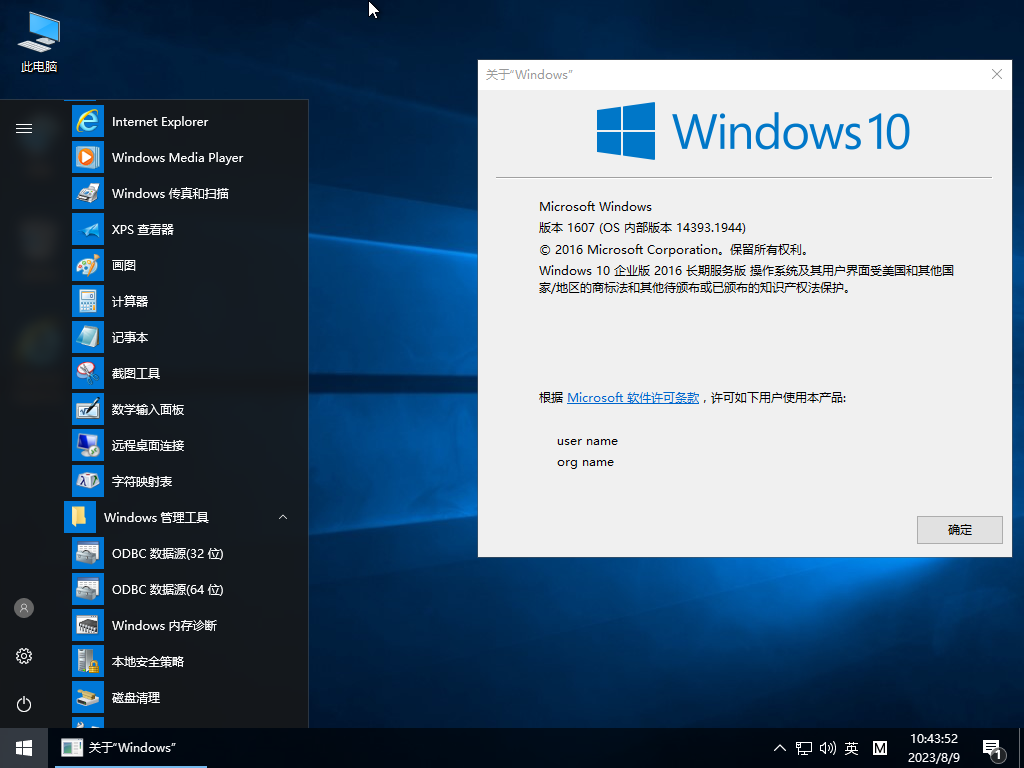The image size is (1024, 768).
Task: Open Internet Explorer icon in Start menu
Action: pyautogui.click(x=88, y=121)
